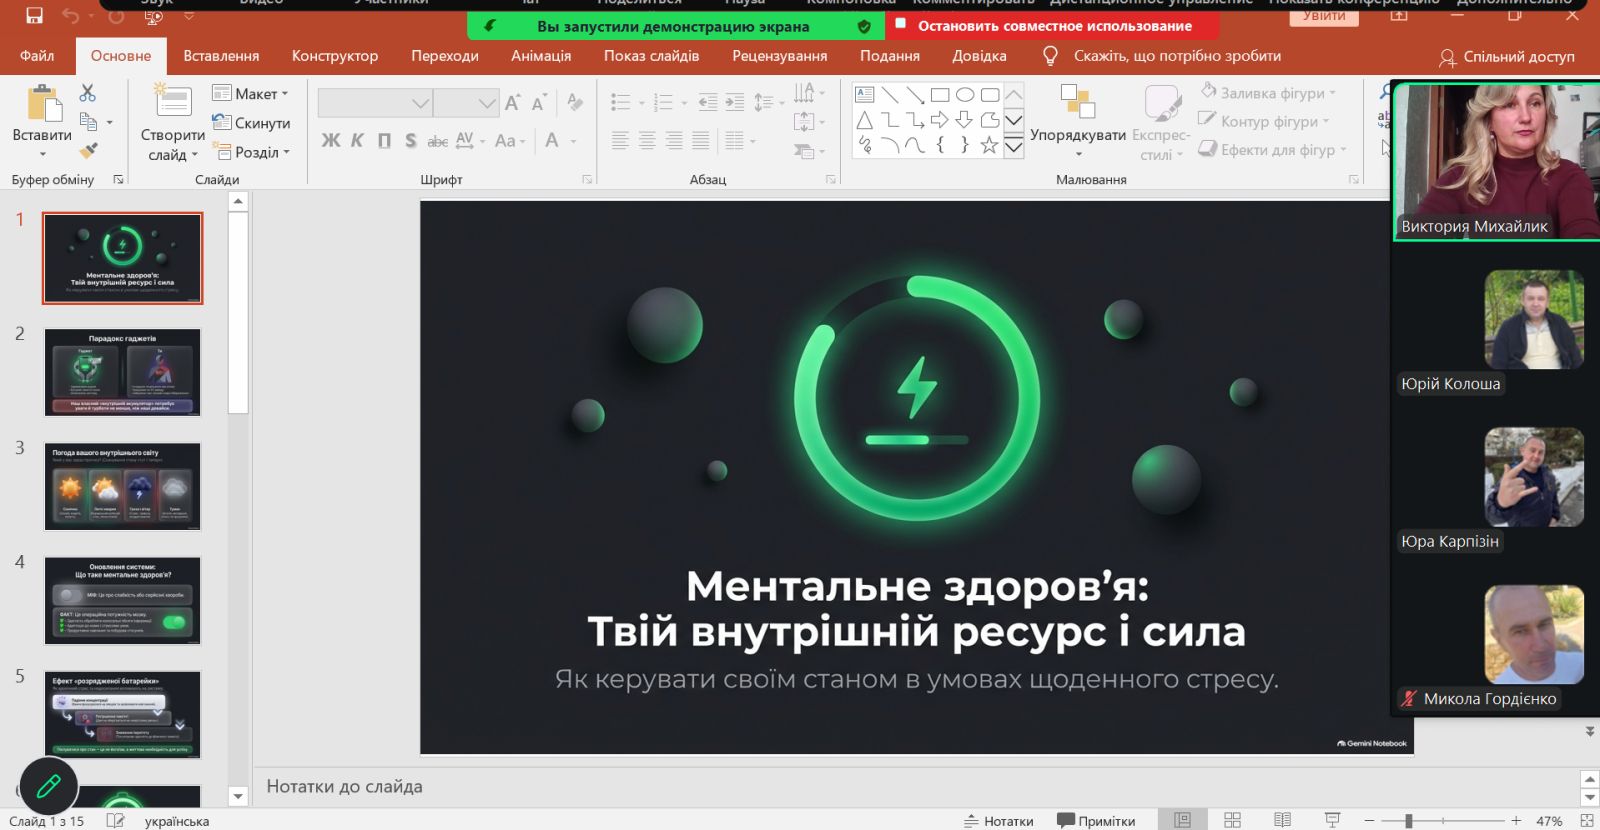Switch to the Рецензування tab
Screen dimensions: 1600x830
(779, 56)
